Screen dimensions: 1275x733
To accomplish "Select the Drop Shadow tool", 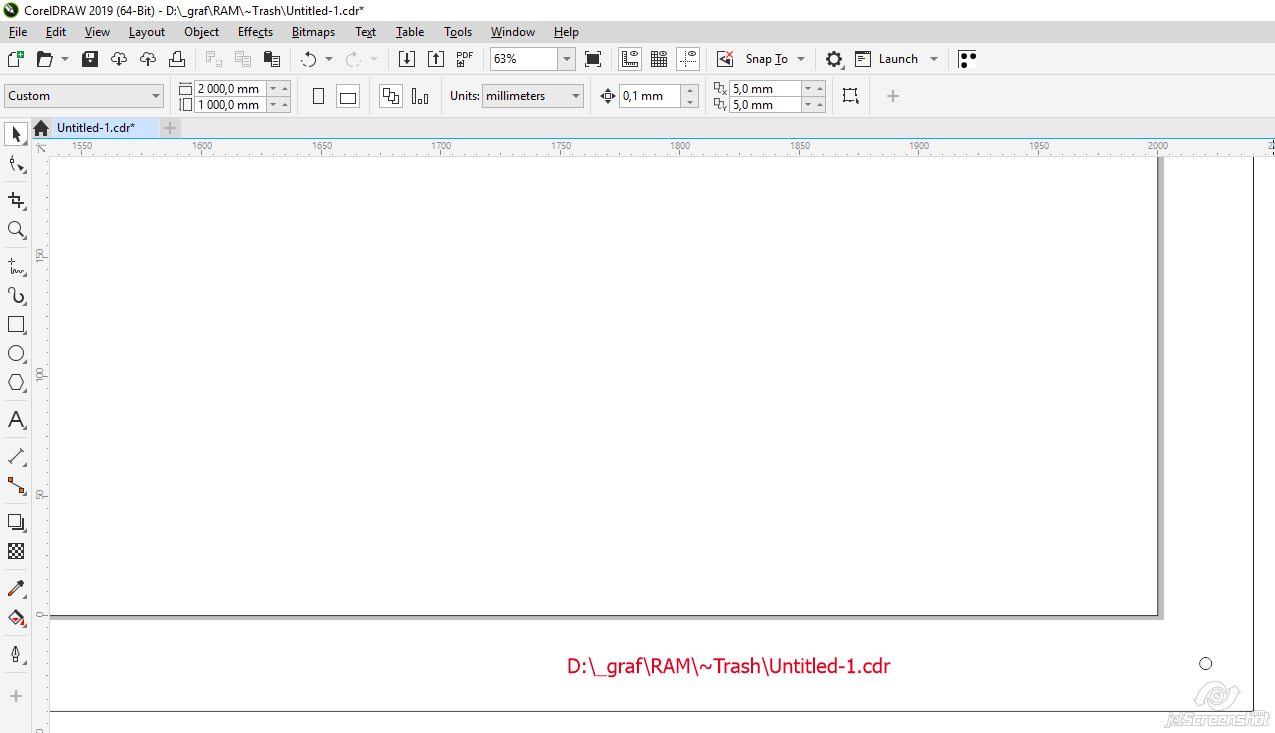I will [16, 522].
